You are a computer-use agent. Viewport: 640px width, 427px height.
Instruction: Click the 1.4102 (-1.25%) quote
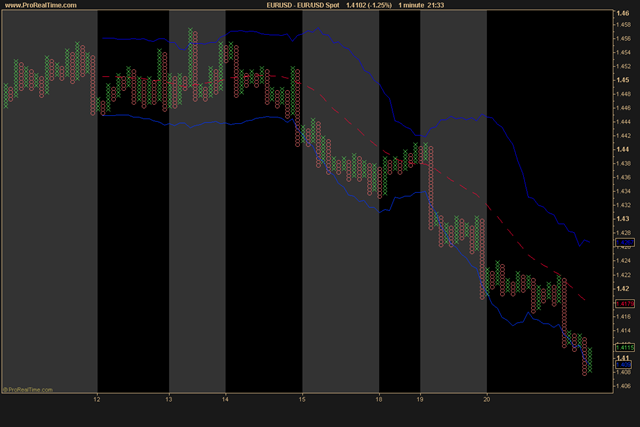[x=369, y=5]
